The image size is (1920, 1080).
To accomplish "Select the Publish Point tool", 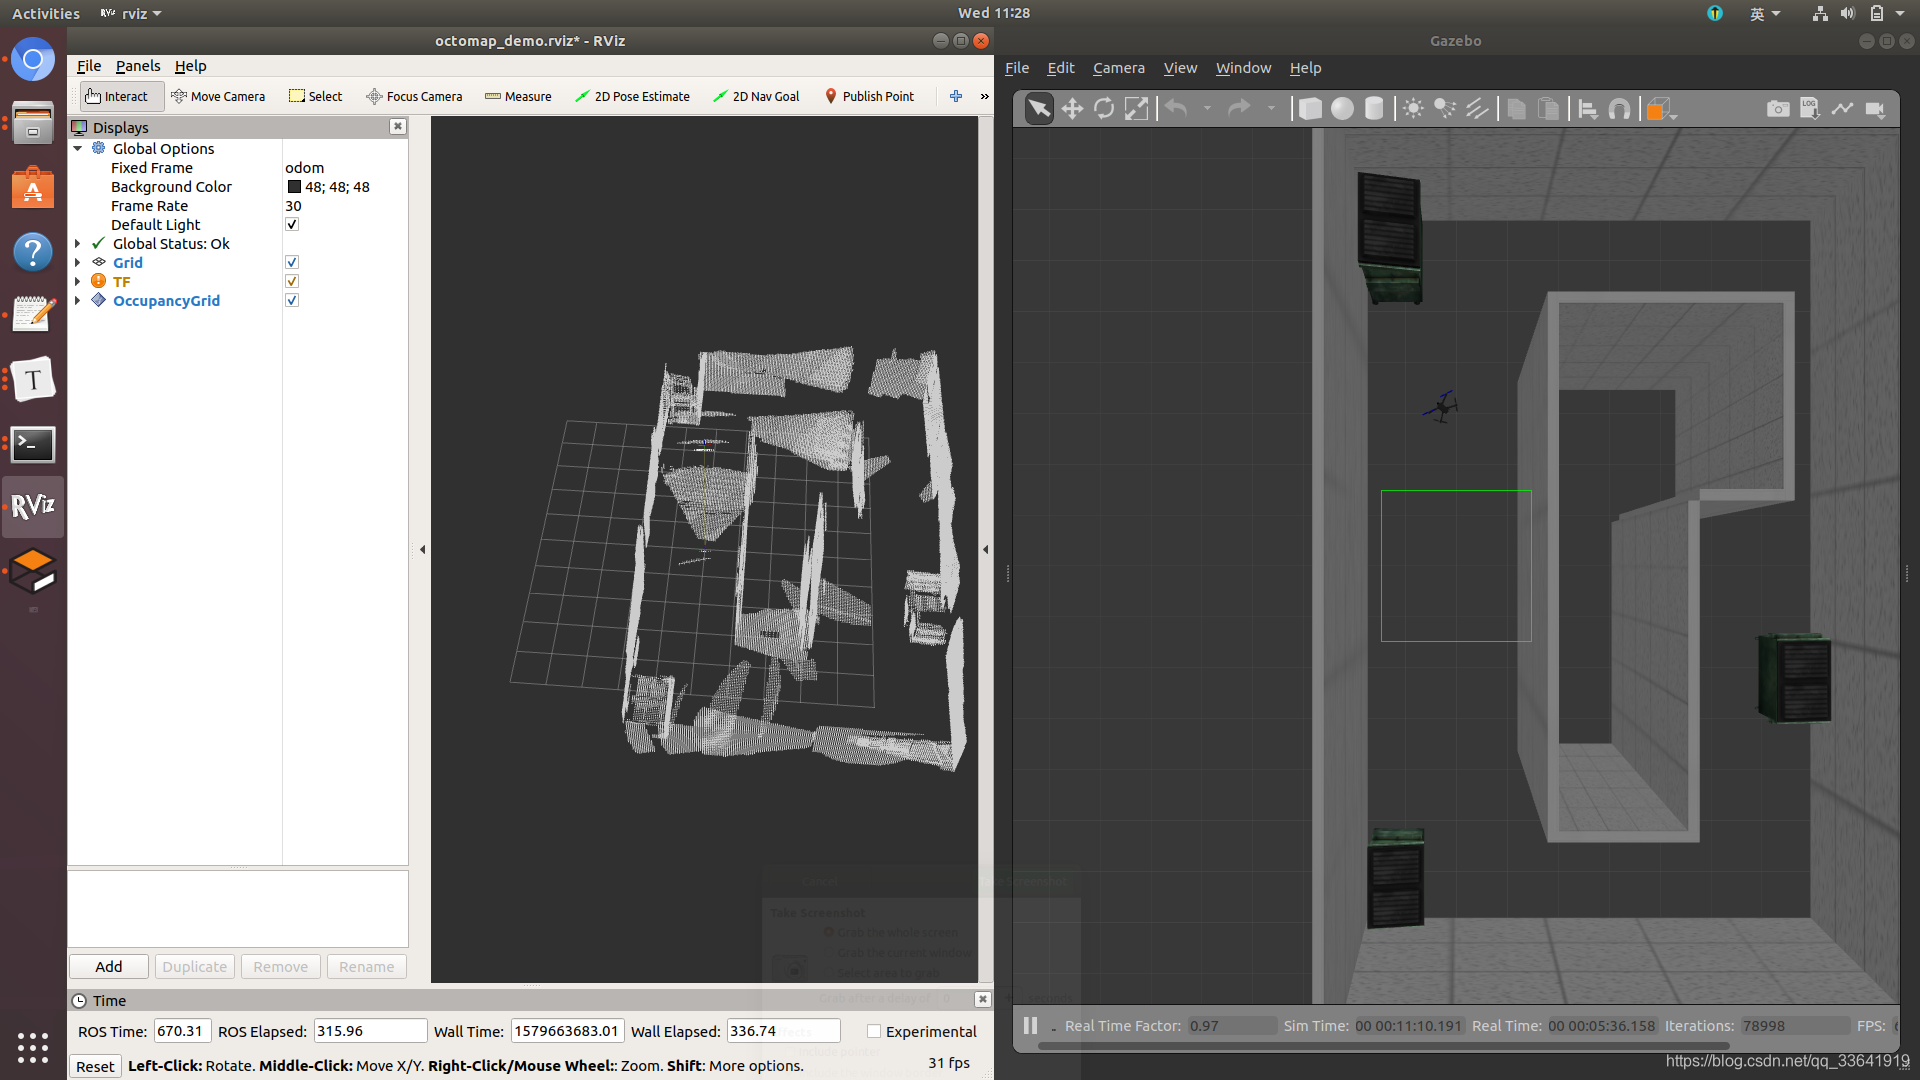I will tap(869, 97).
